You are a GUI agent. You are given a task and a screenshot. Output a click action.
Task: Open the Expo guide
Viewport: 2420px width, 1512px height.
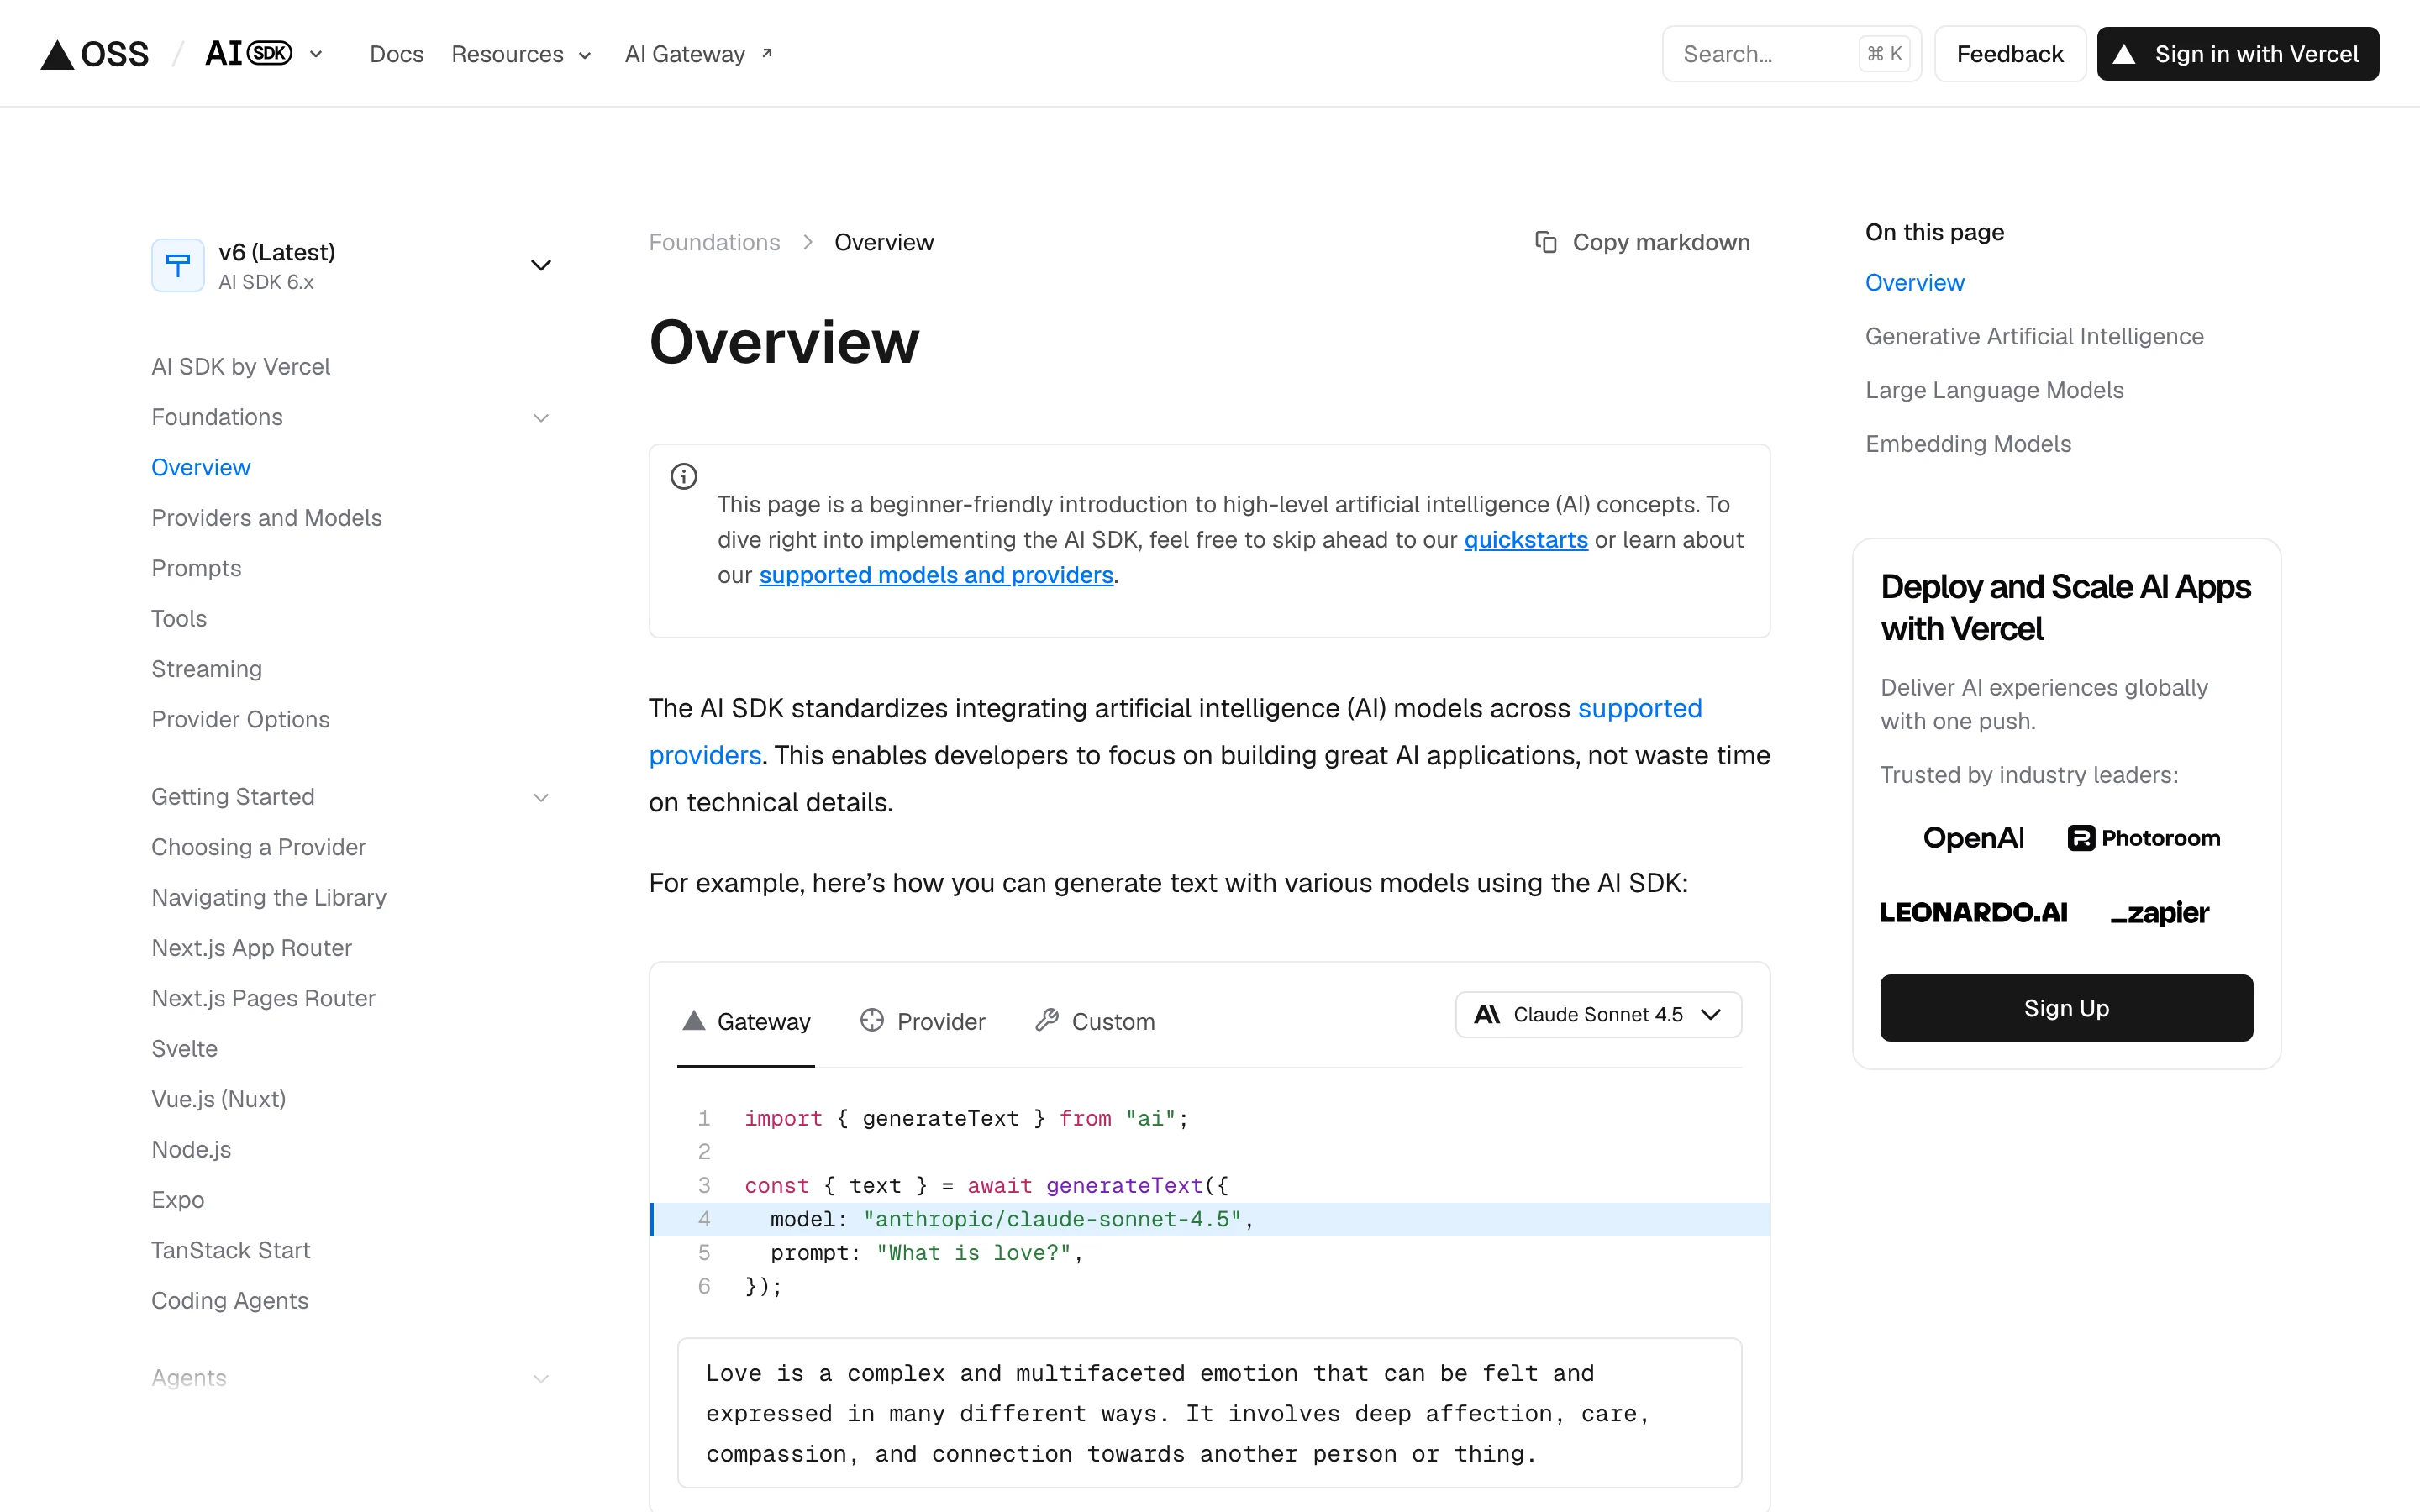click(x=178, y=1200)
